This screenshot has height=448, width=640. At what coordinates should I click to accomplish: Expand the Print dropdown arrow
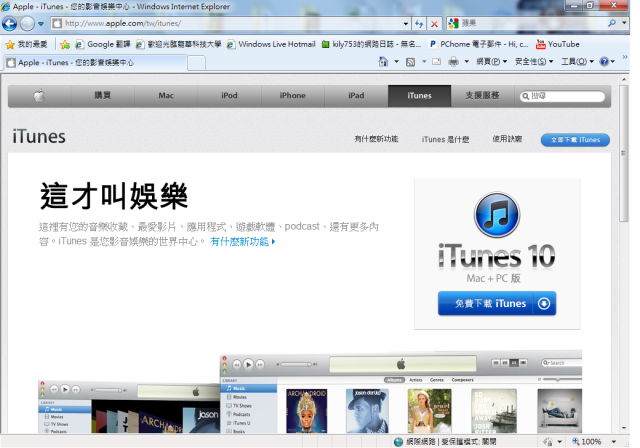click(x=466, y=62)
